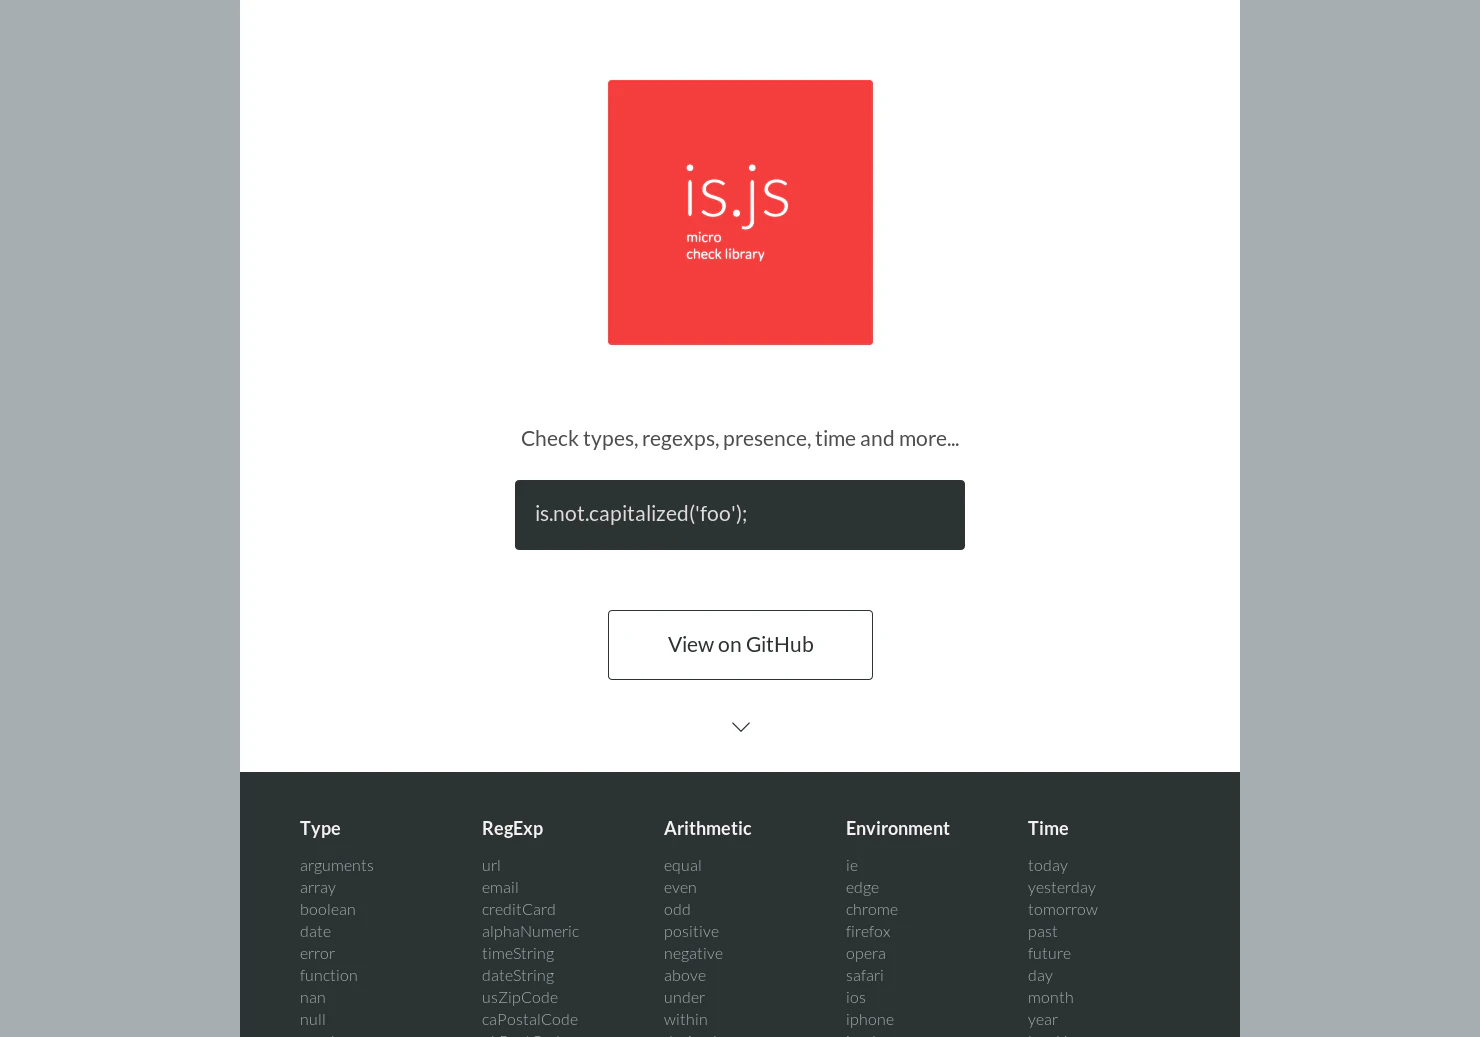Image resolution: width=1480 pixels, height=1037 pixels.
Task: Open the dateString link
Action: click(x=518, y=976)
